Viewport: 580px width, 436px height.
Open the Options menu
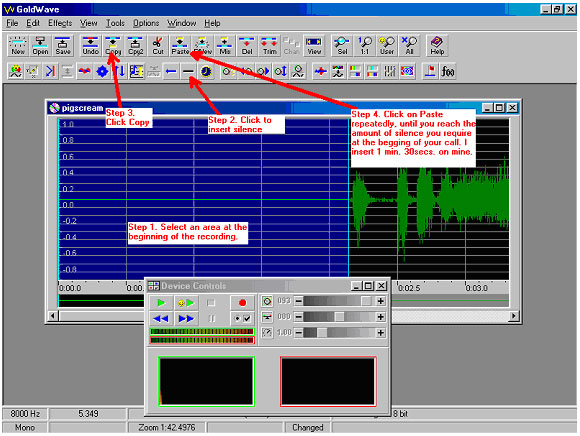(x=146, y=23)
